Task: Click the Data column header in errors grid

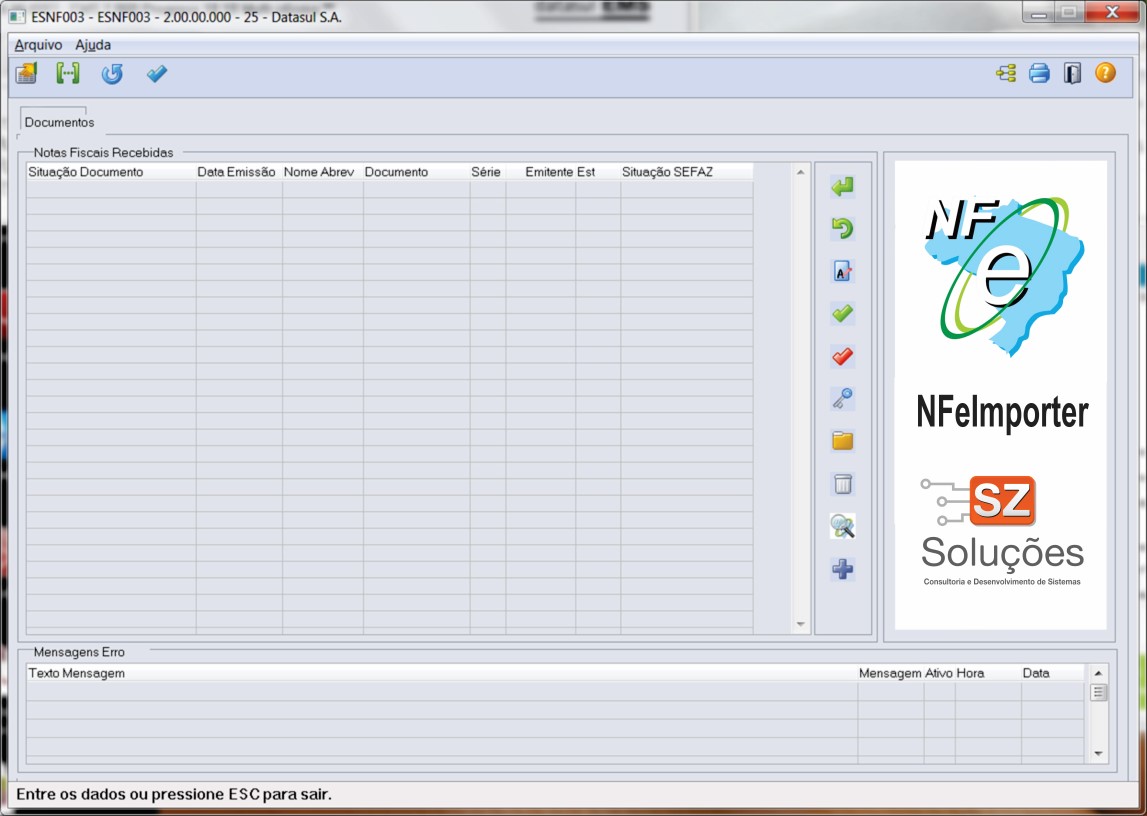Action: pyautogui.click(x=1053, y=673)
